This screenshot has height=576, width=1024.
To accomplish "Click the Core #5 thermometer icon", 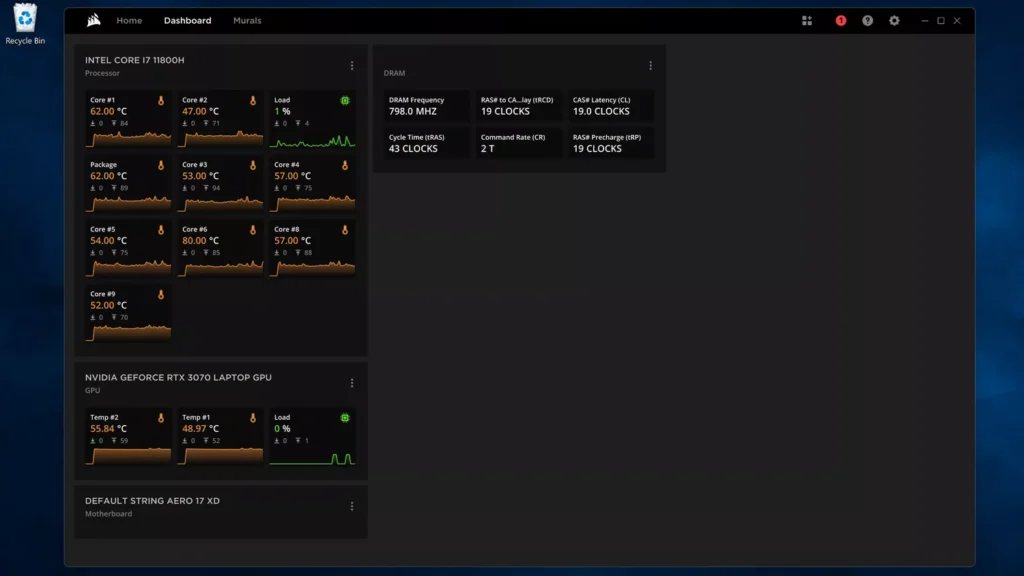I will [x=161, y=230].
